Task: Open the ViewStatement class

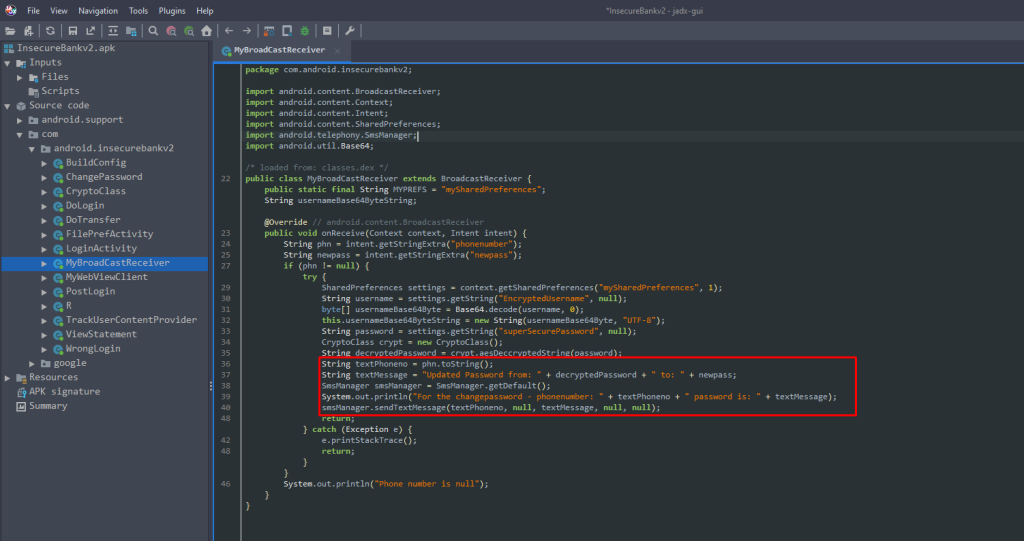Action: pos(101,334)
